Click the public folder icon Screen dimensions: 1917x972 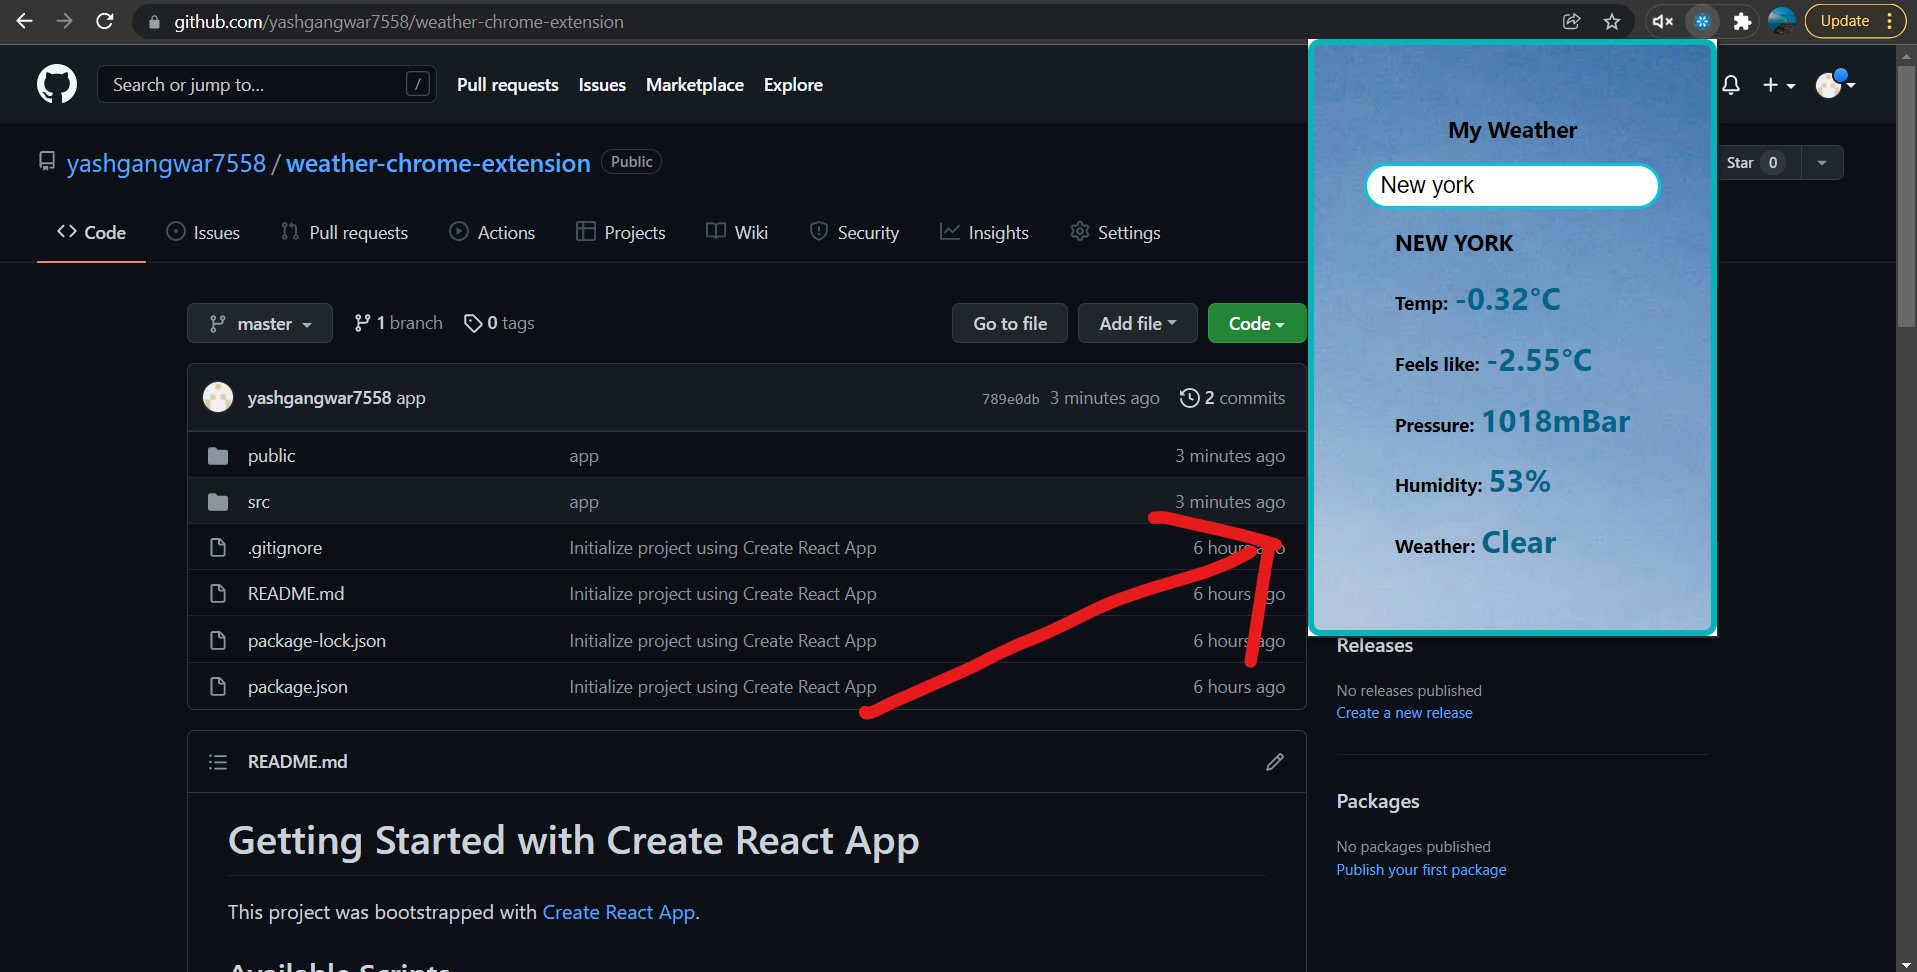218,456
